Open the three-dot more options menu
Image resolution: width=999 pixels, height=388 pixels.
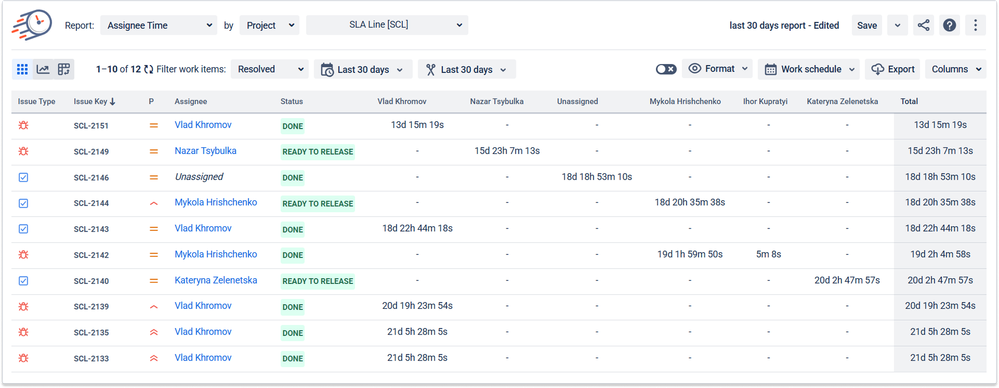click(x=975, y=25)
